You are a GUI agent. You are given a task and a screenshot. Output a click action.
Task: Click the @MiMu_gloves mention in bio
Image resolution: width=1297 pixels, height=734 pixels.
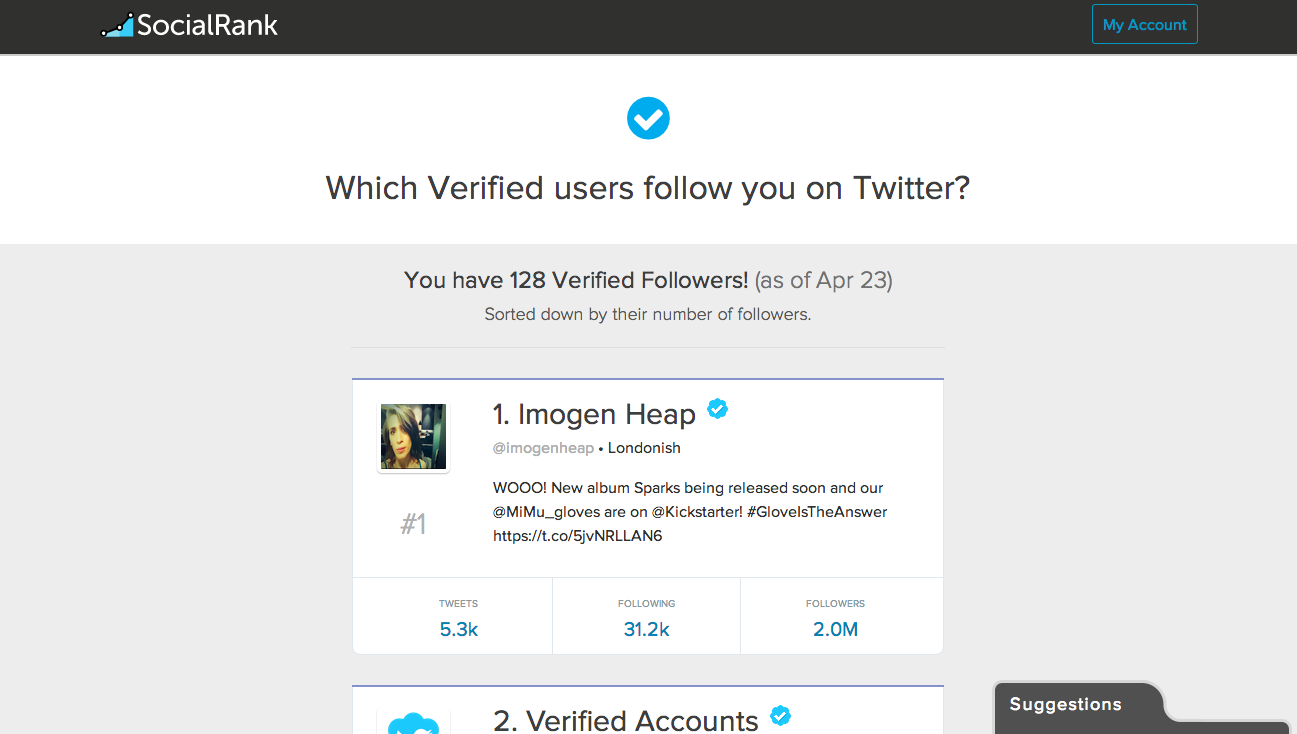click(547, 512)
